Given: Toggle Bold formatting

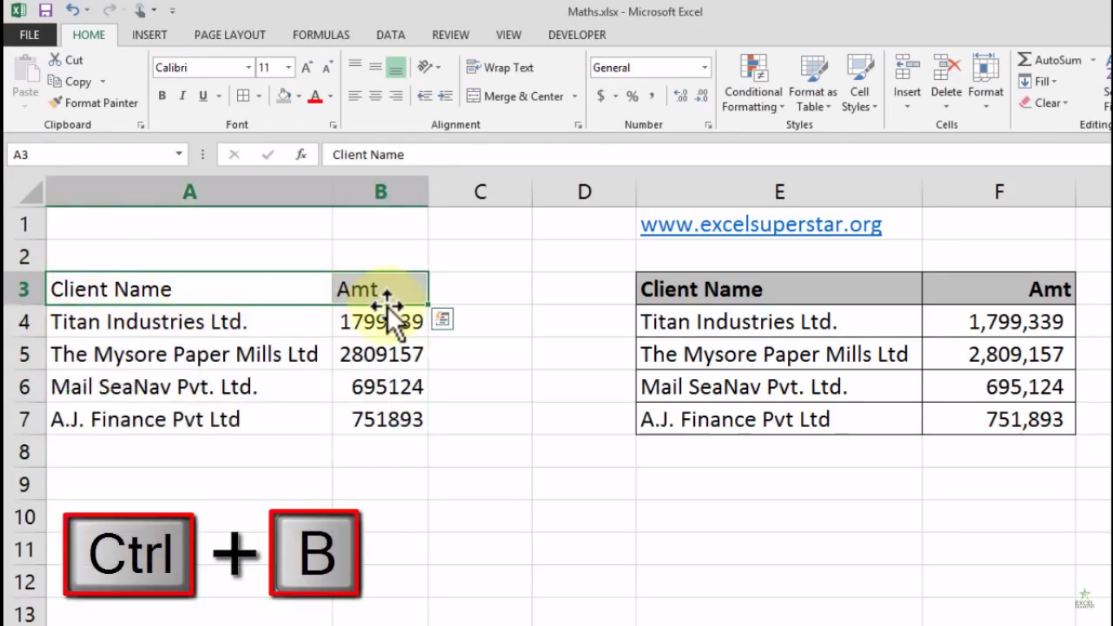Looking at the screenshot, I should [162, 96].
